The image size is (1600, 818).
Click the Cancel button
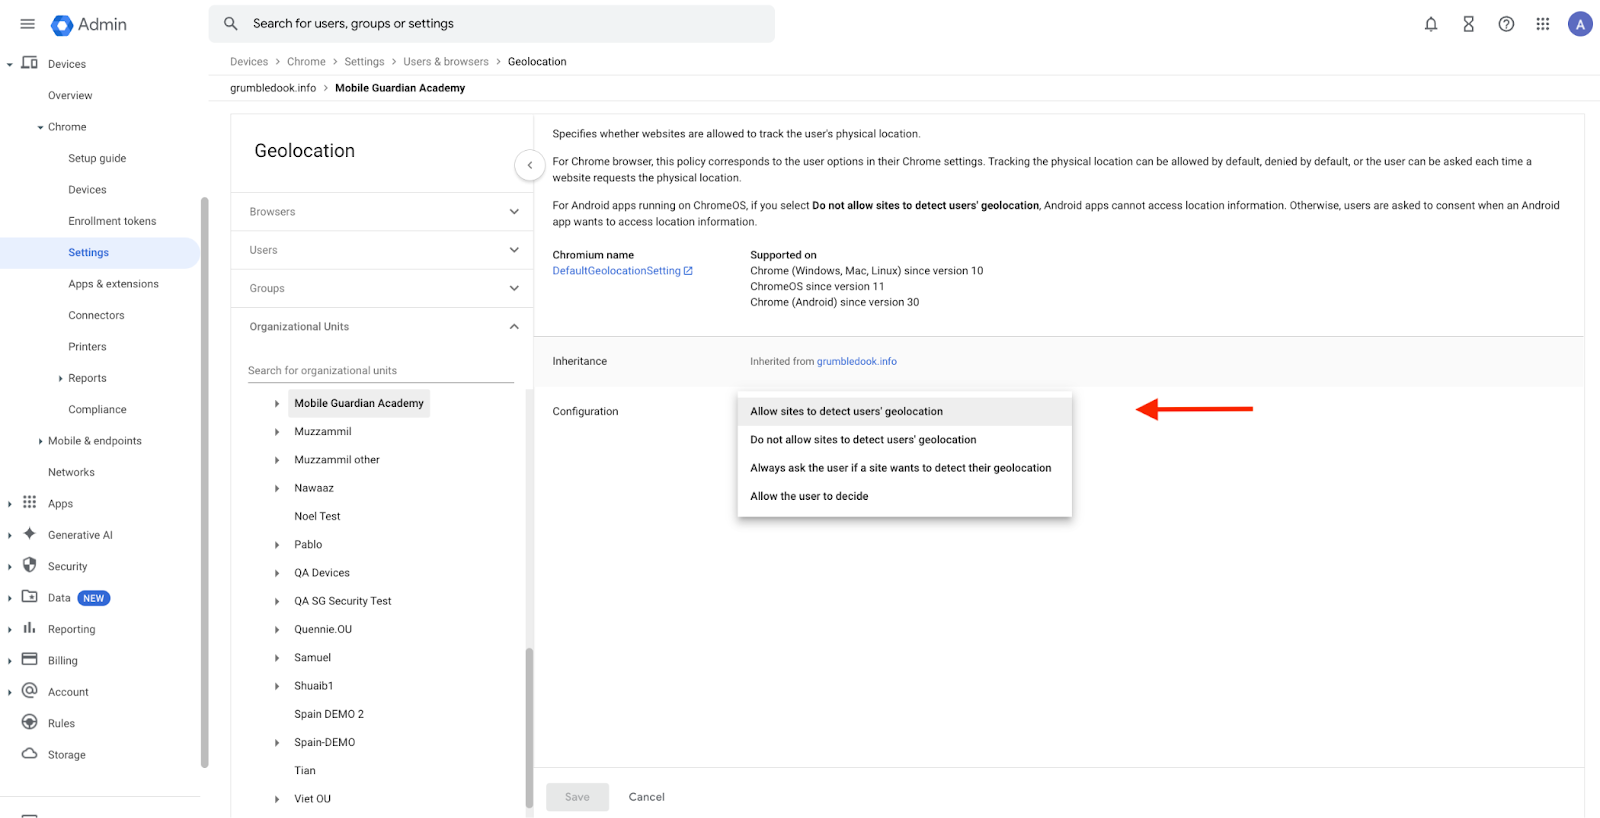pos(646,797)
